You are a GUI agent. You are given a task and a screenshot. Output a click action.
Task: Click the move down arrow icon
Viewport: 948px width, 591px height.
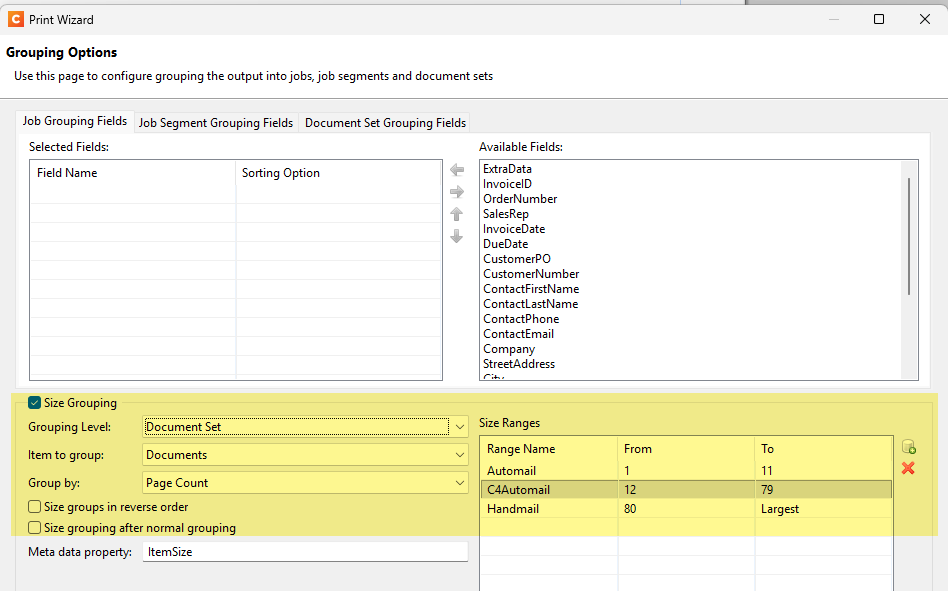[x=457, y=237]
